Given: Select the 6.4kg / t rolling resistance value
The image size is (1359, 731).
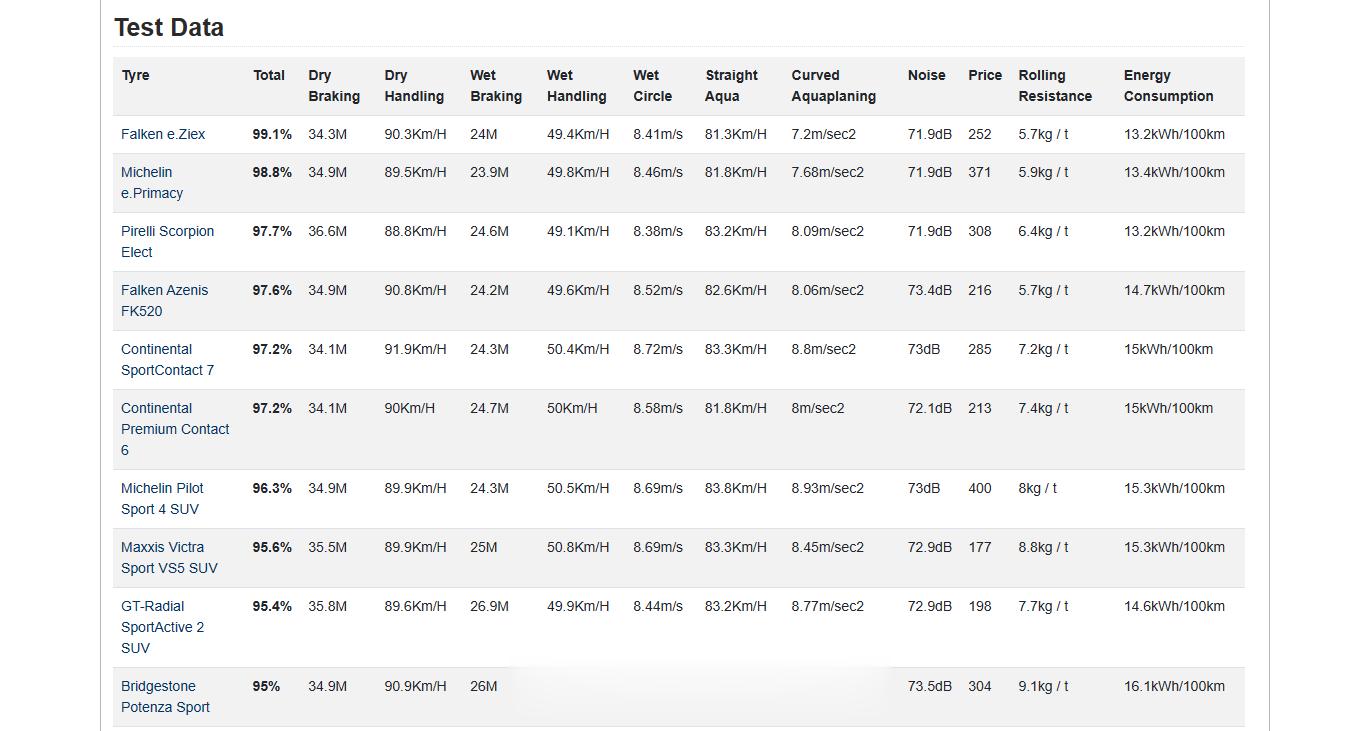Looking at the screenshot, I should click(x=1043, y=231).
